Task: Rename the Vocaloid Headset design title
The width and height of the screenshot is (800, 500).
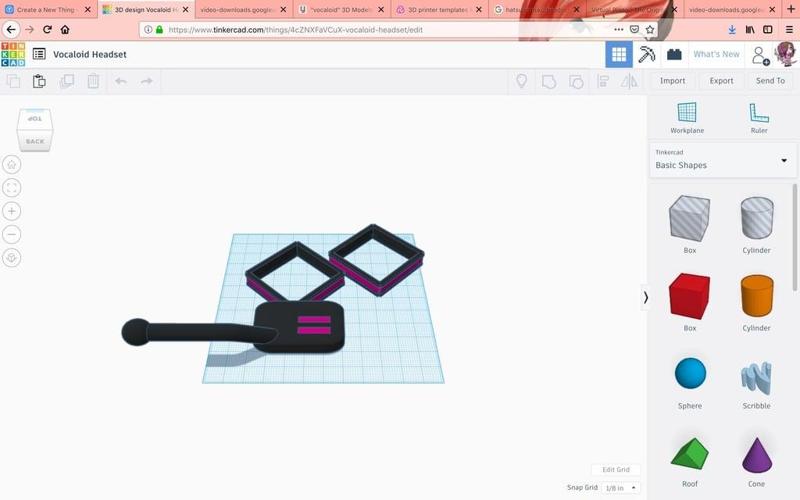Action: coord(90,54)
